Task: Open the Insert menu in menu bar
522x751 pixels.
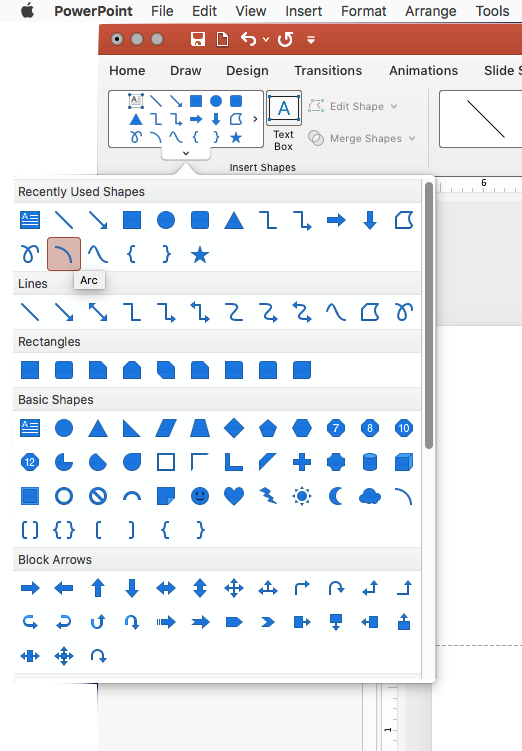Action: pyautogui.click(x=304, y=11)
